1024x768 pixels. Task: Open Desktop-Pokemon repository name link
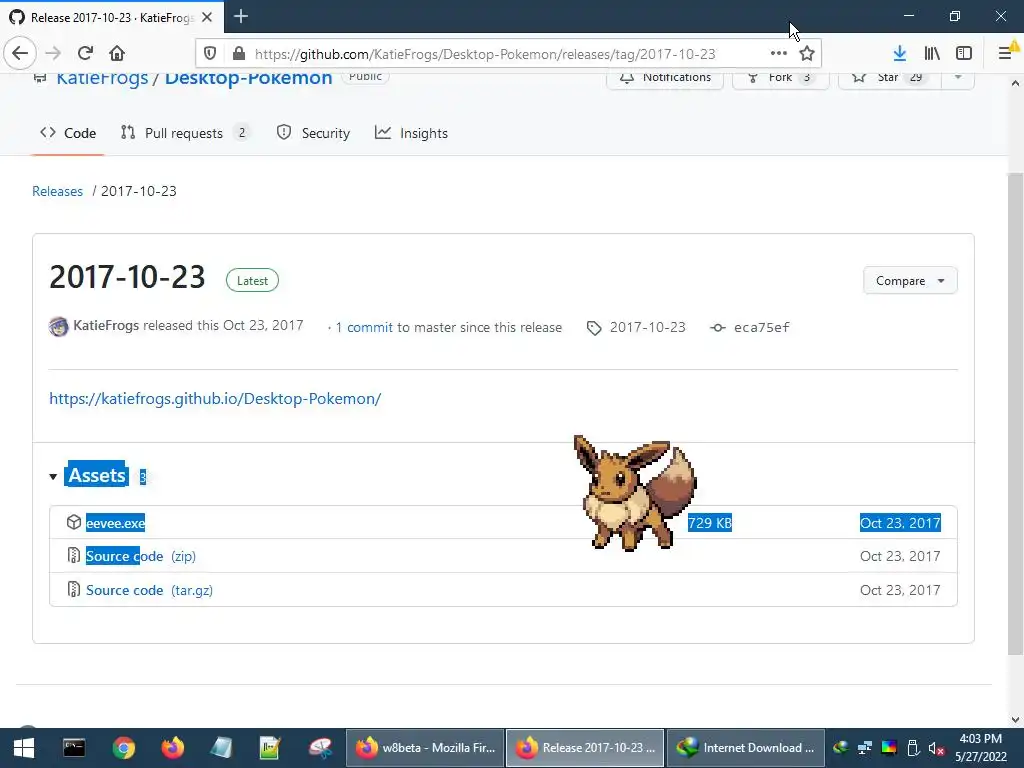coord(248,79)
